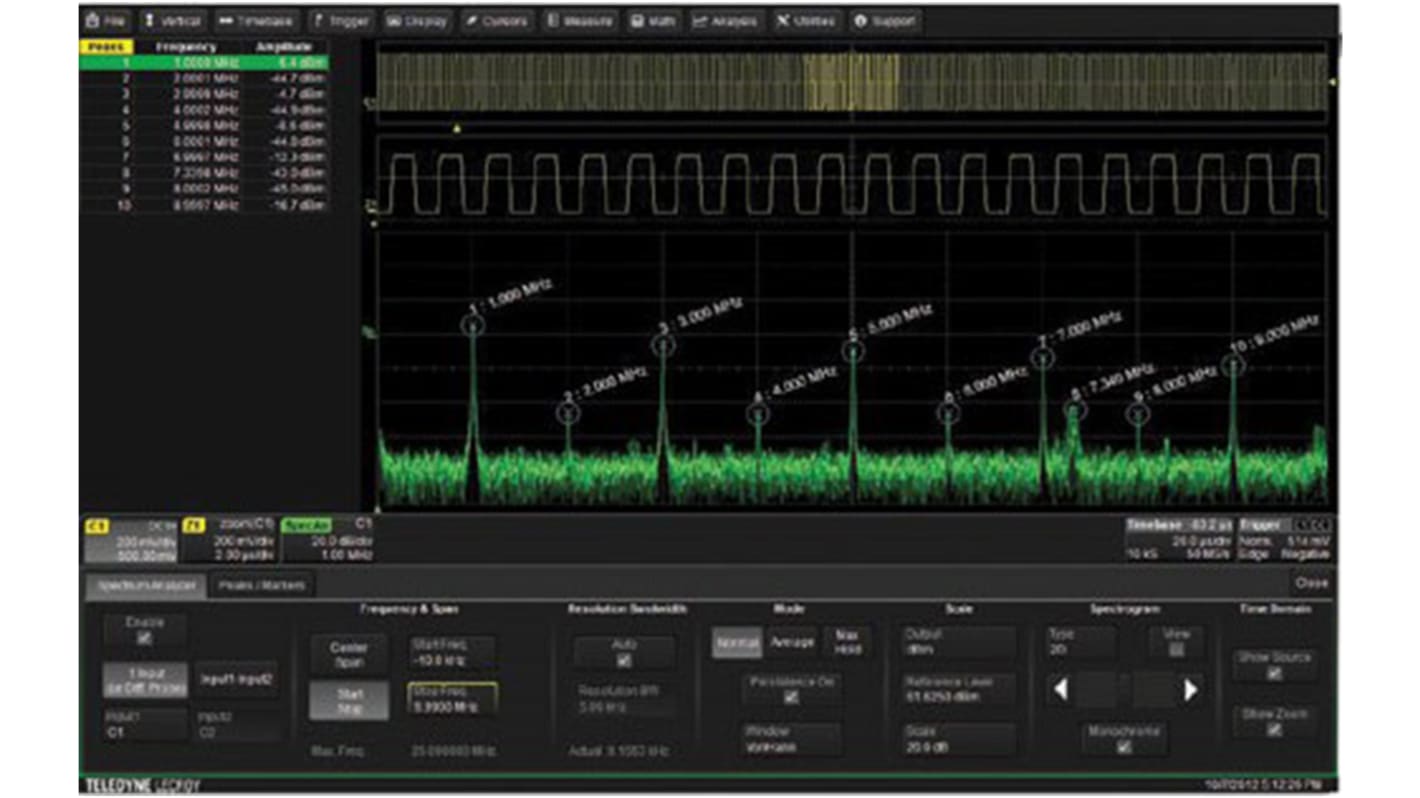Open the File menu
The image size is (1420, 798).
click(x=107, y=20)
